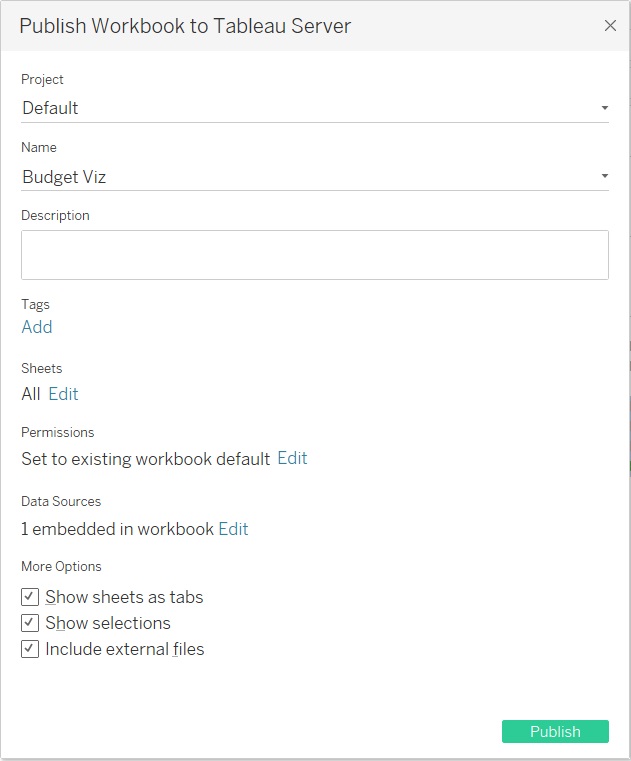Uncheck the Show sheets as tabs checkbox
The height and width of the screenshot is (761, 631).
(30, 597)
